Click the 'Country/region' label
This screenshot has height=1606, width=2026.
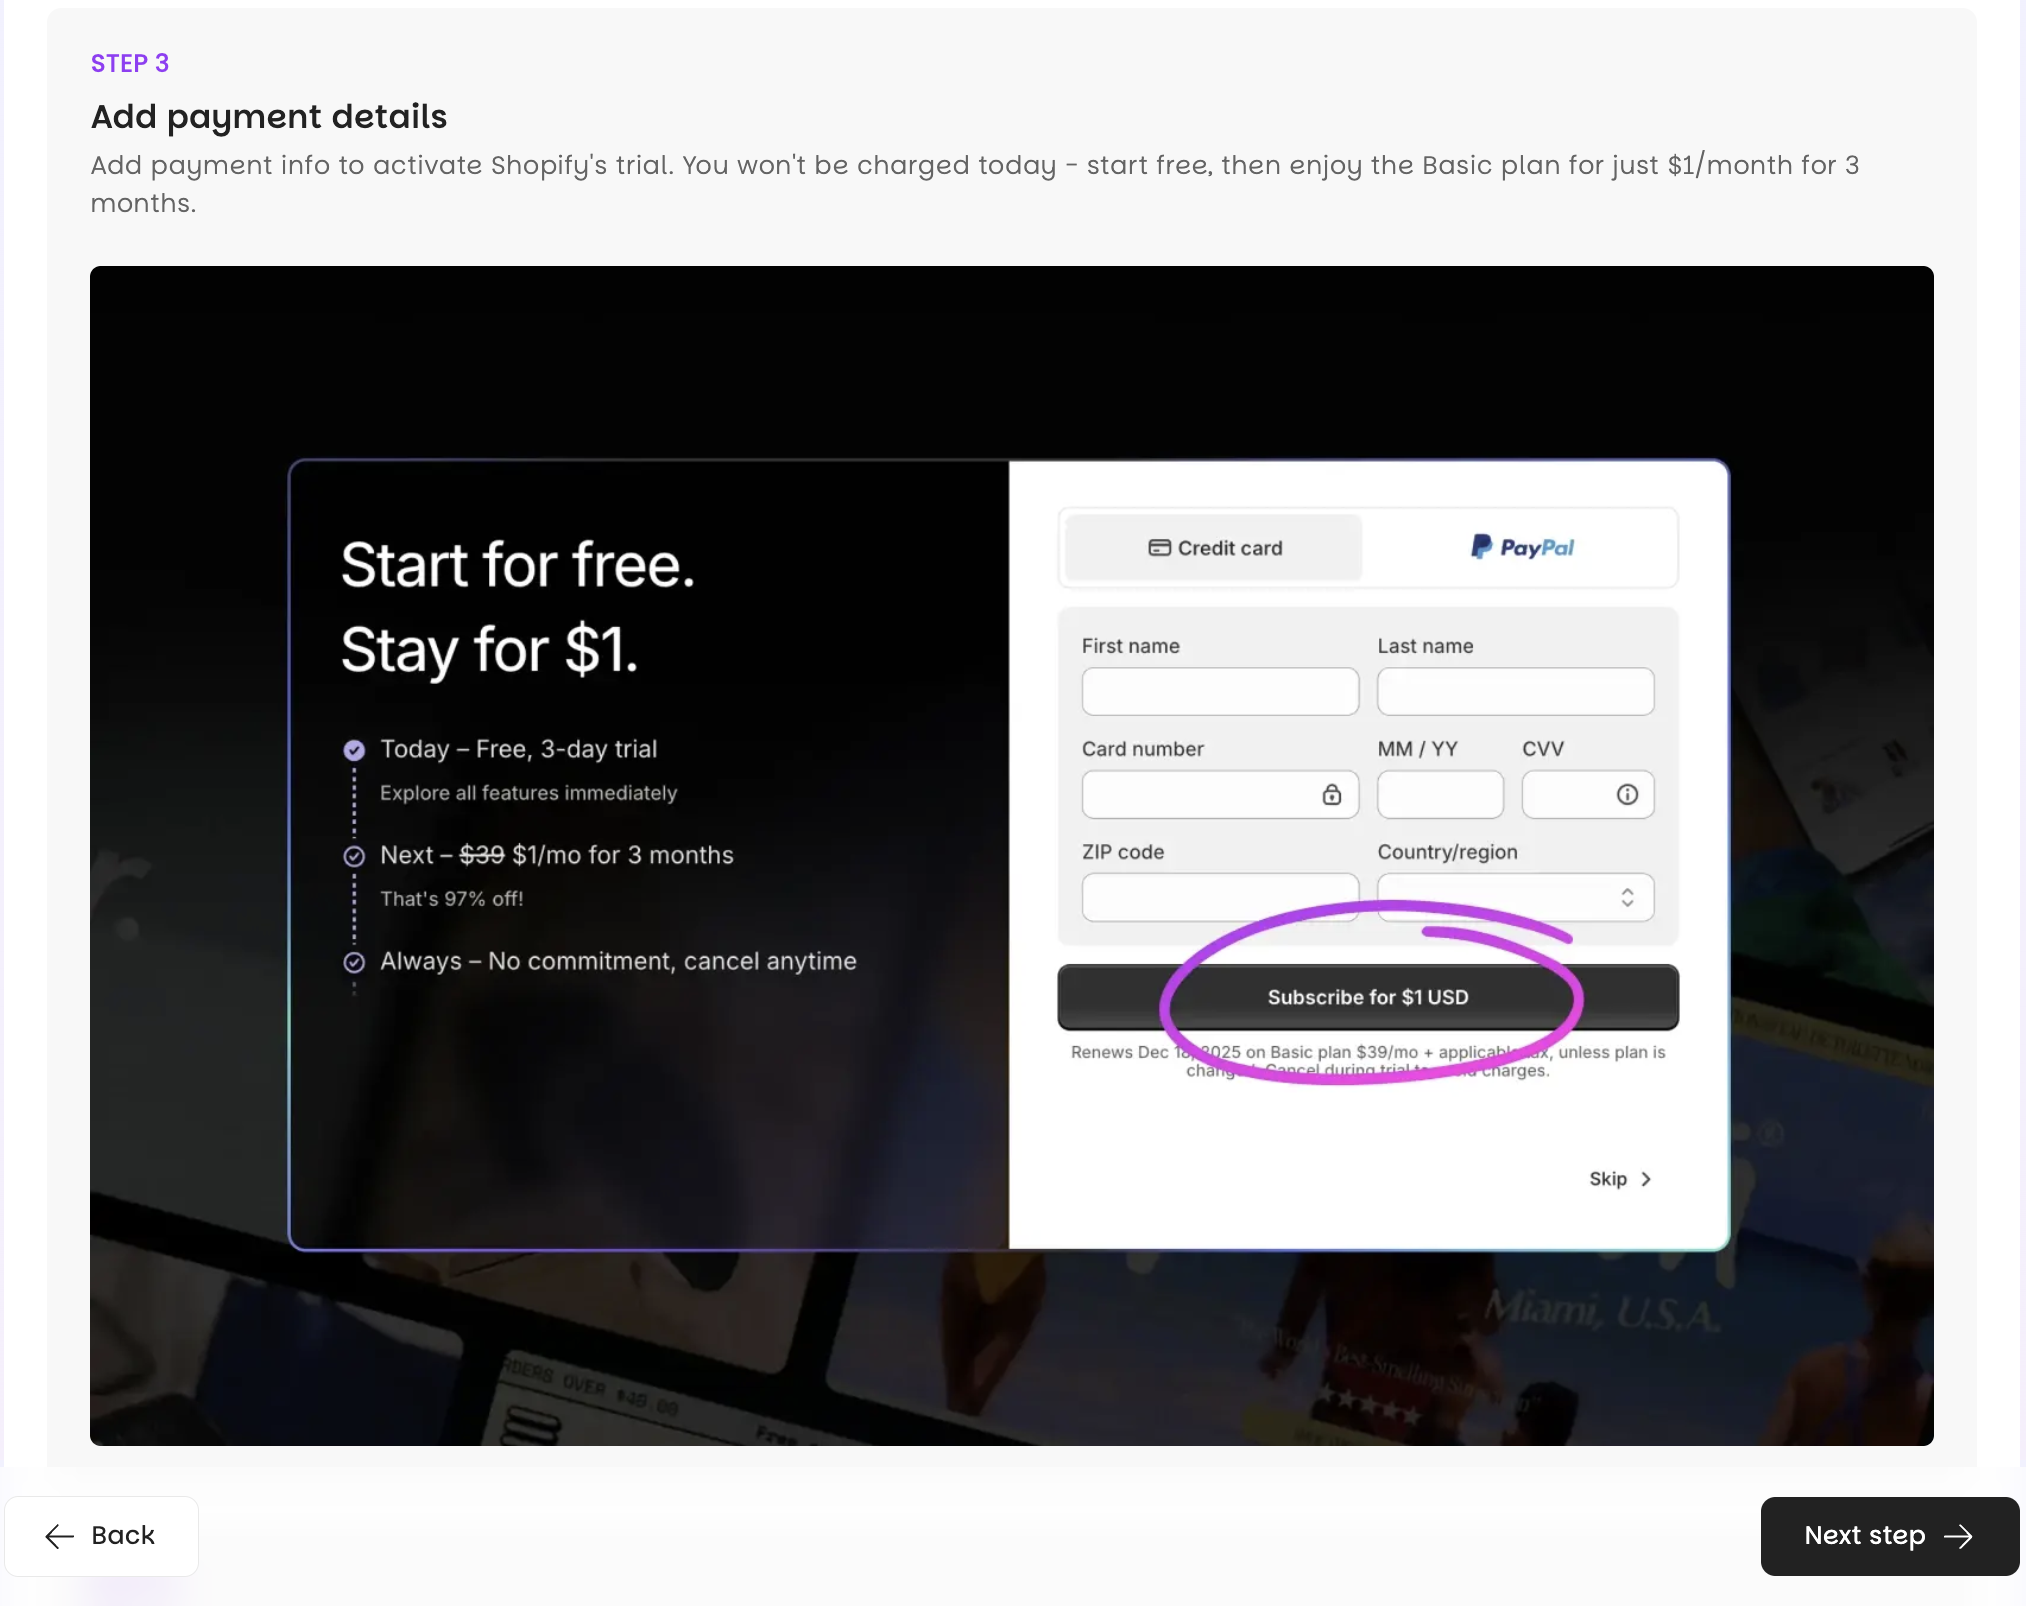(x=1447, y=852)
